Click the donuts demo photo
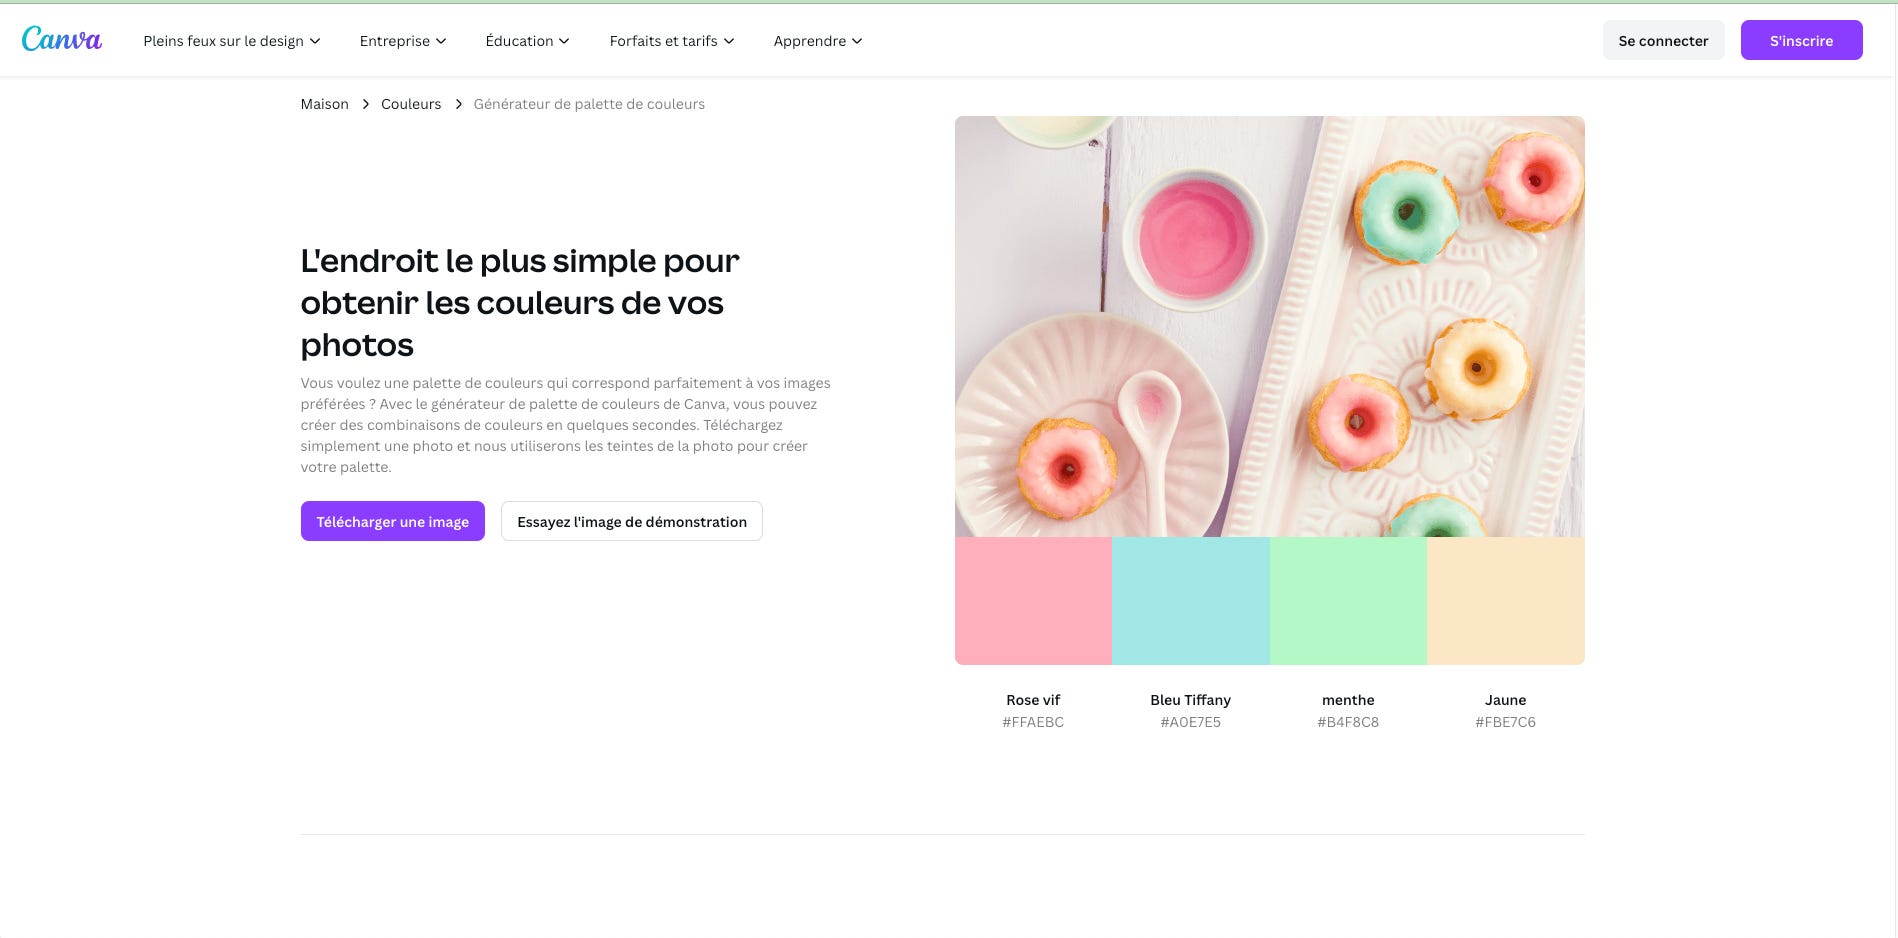Screen dimensions: 1898x938 (x=1270, y=326)
